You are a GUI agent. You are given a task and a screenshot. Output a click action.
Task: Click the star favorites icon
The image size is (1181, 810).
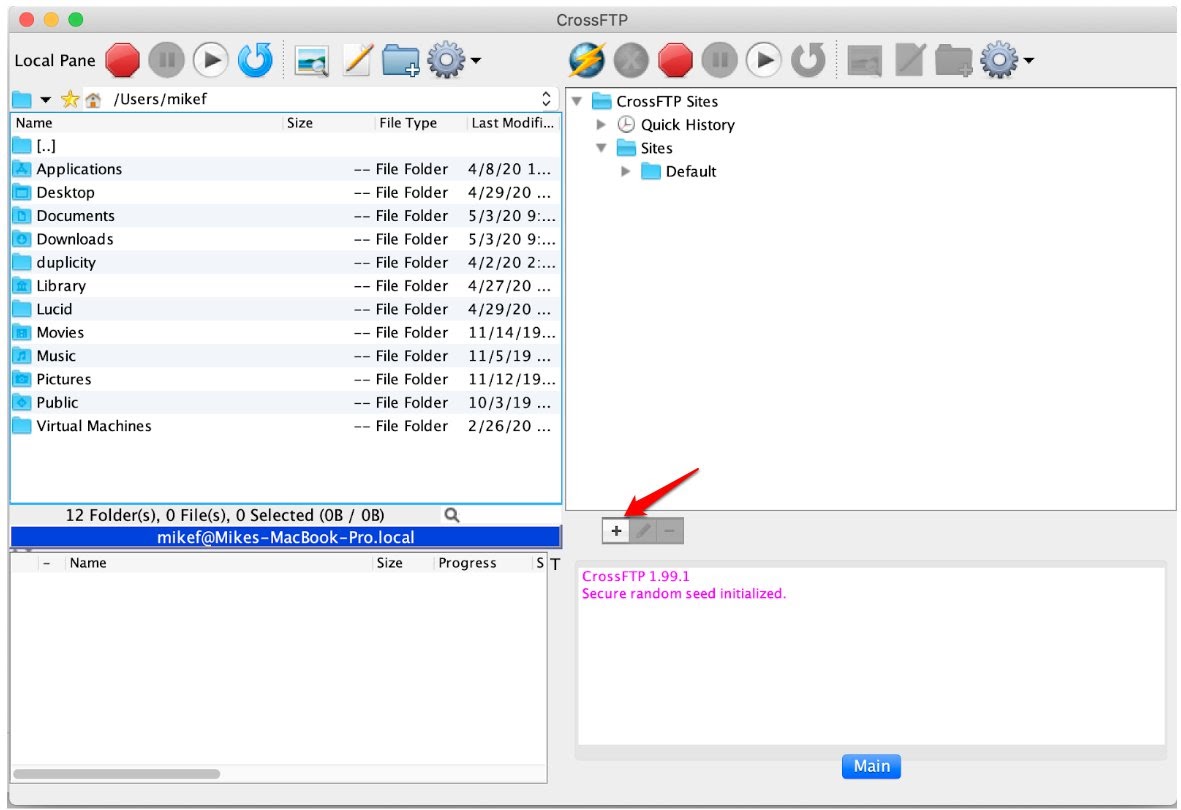pyautogui.click(x=70, y=99)
